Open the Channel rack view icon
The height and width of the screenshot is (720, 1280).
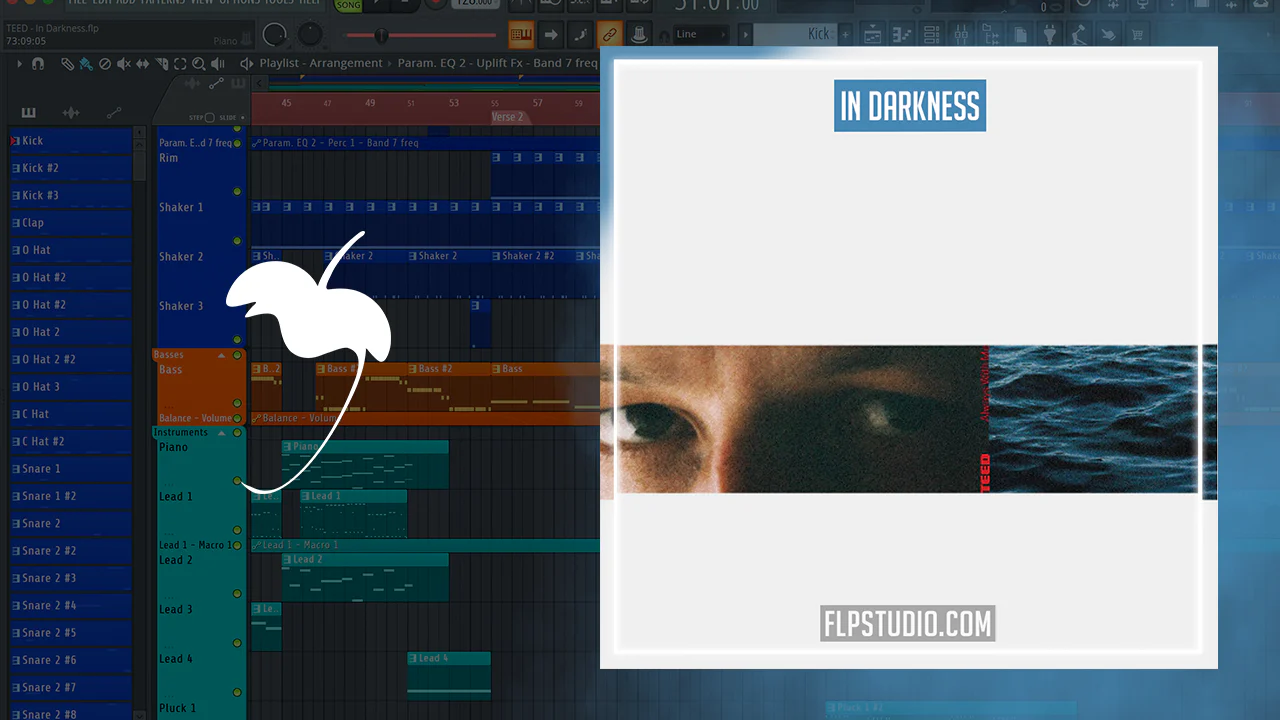pos(933,35)
